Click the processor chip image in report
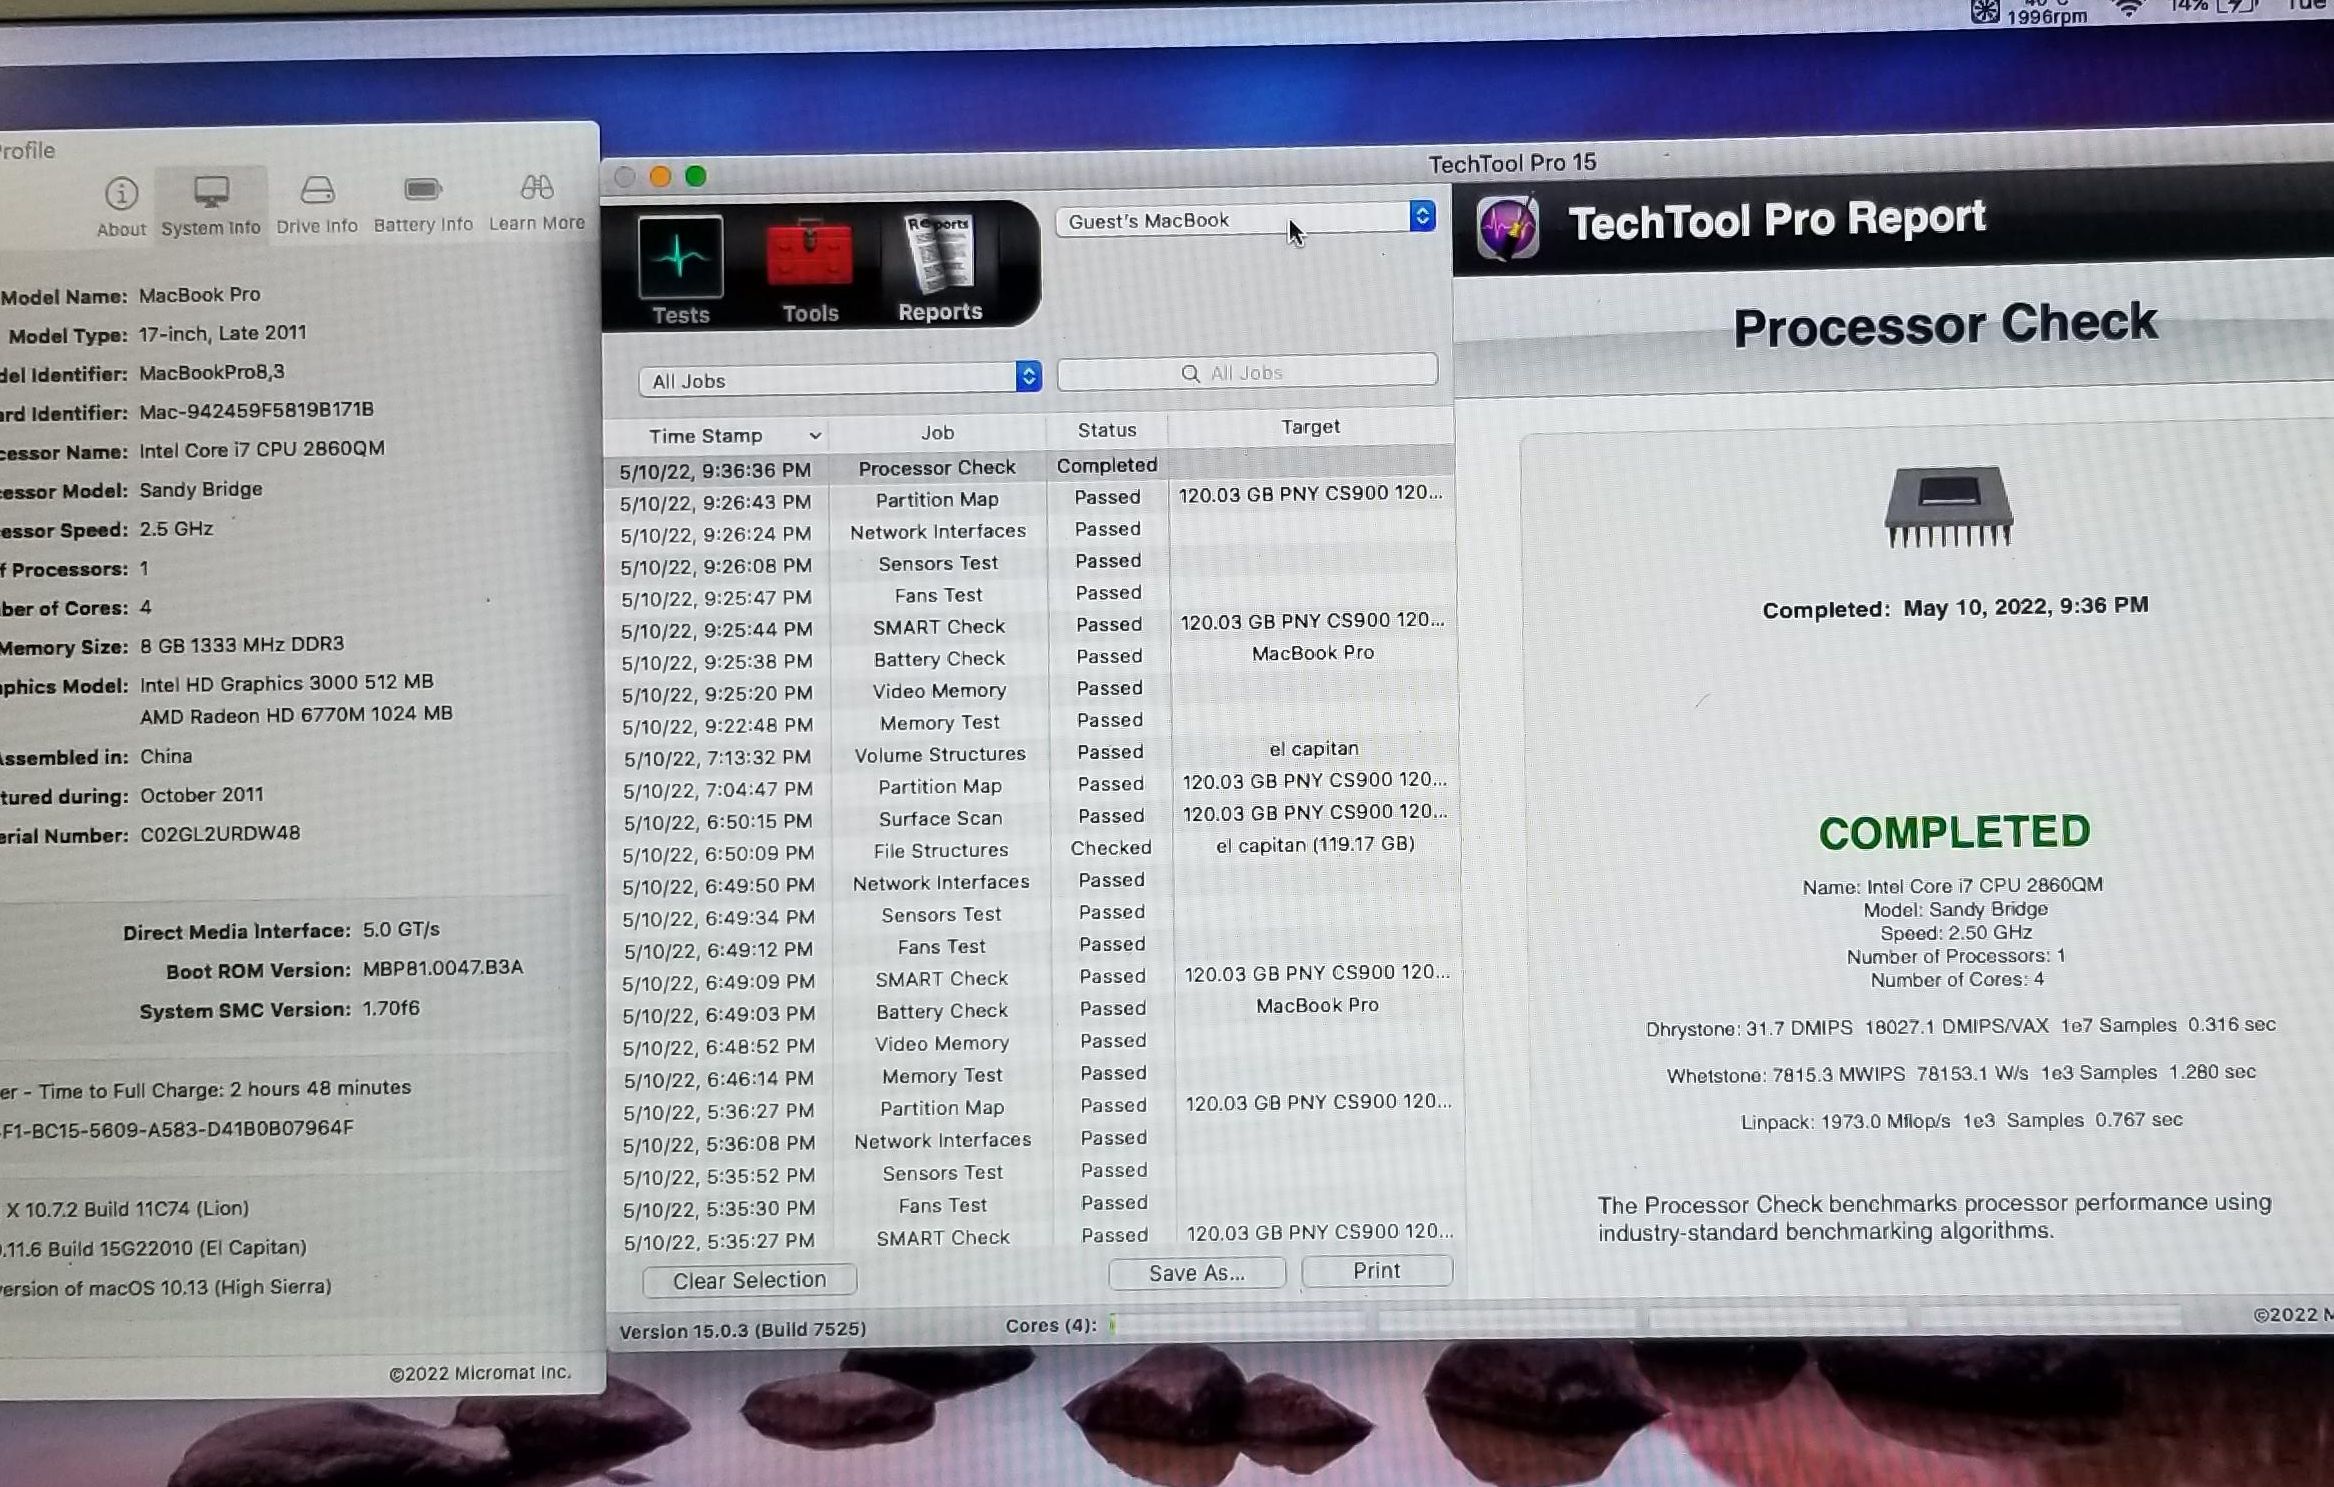This screenshot has width=2334, height=1487. [1948, 505]
